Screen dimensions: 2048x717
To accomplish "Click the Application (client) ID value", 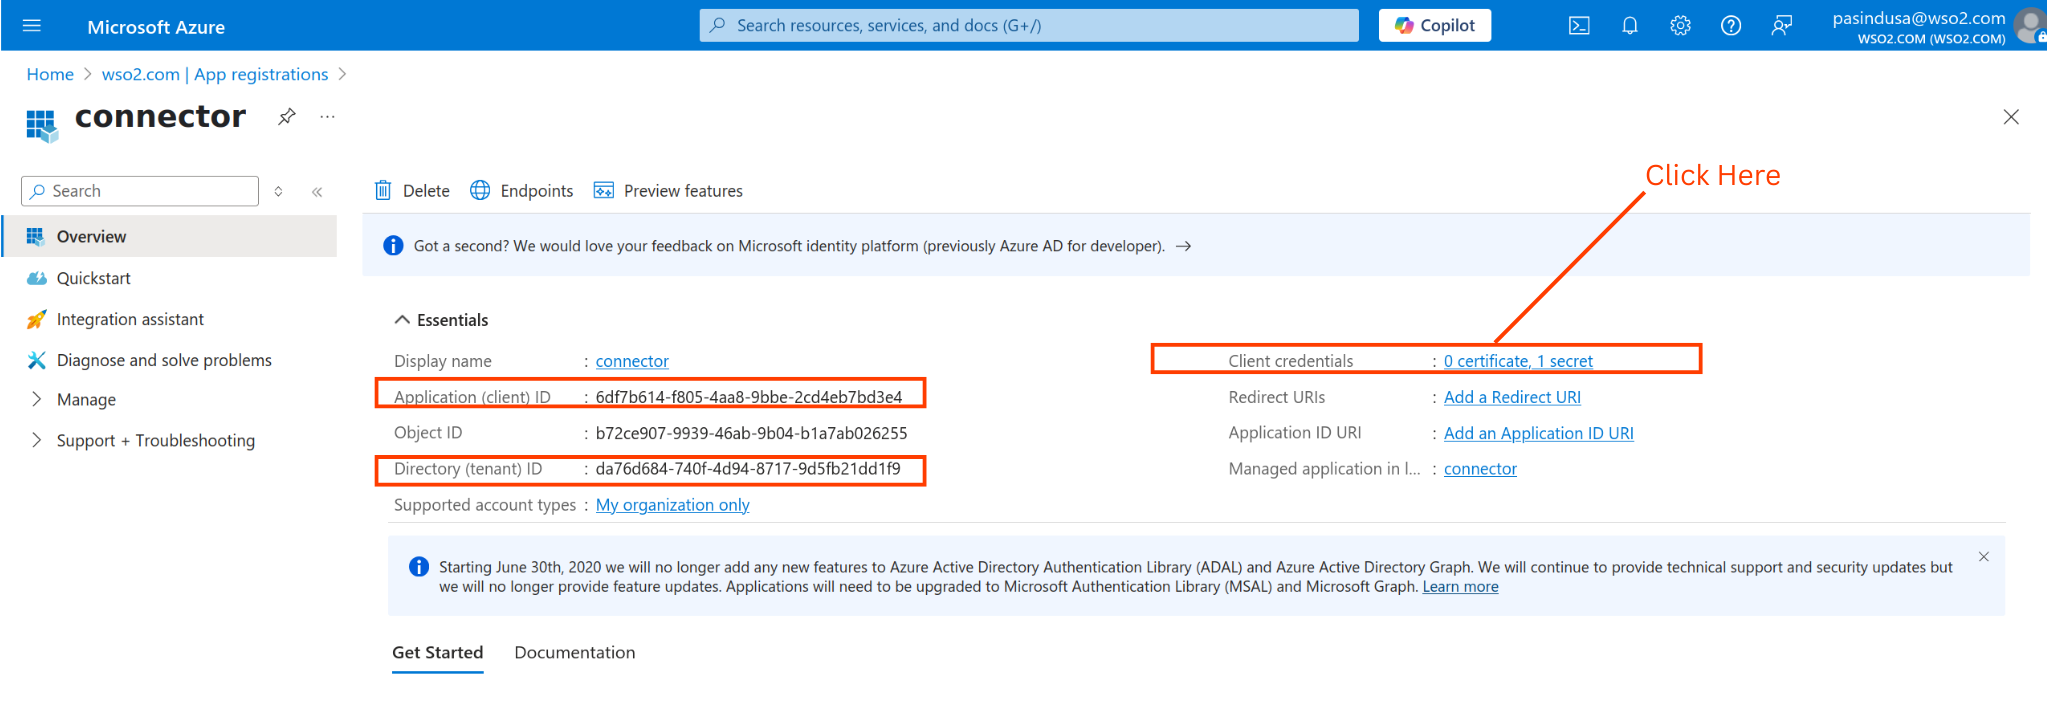I will click(749, 397).
